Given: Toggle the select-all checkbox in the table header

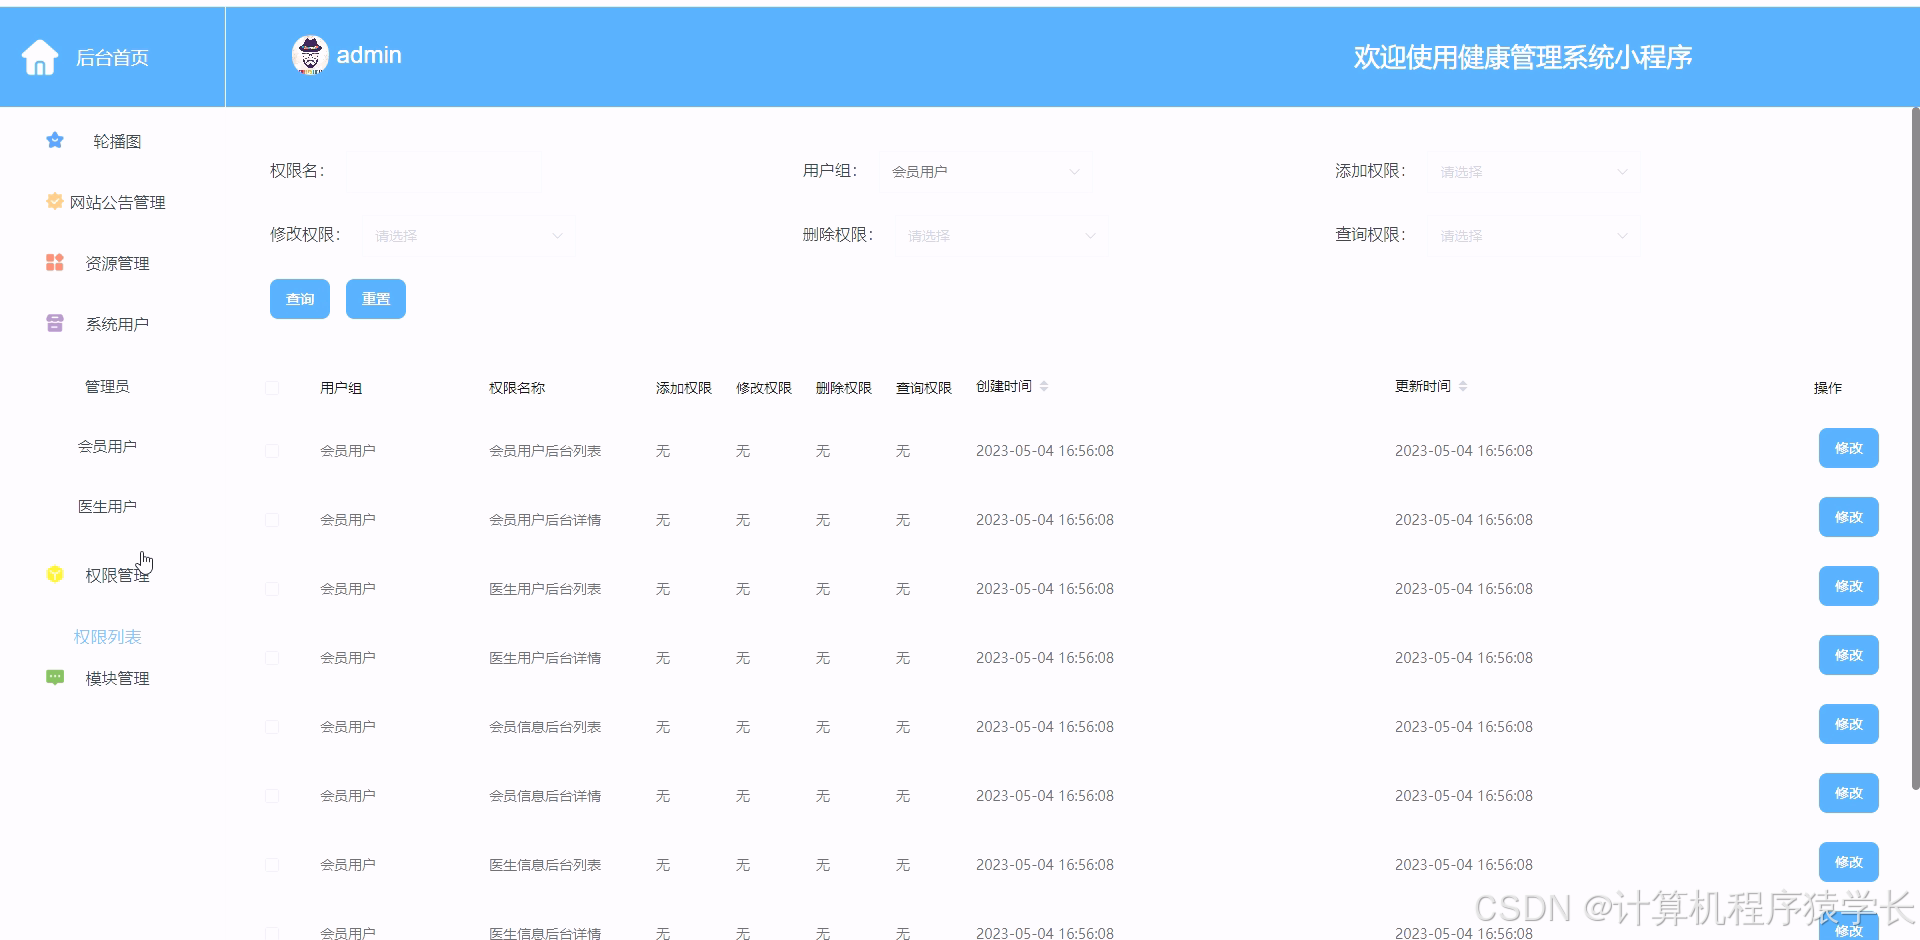Looking at the screenshot, I should tap(272, 388).
